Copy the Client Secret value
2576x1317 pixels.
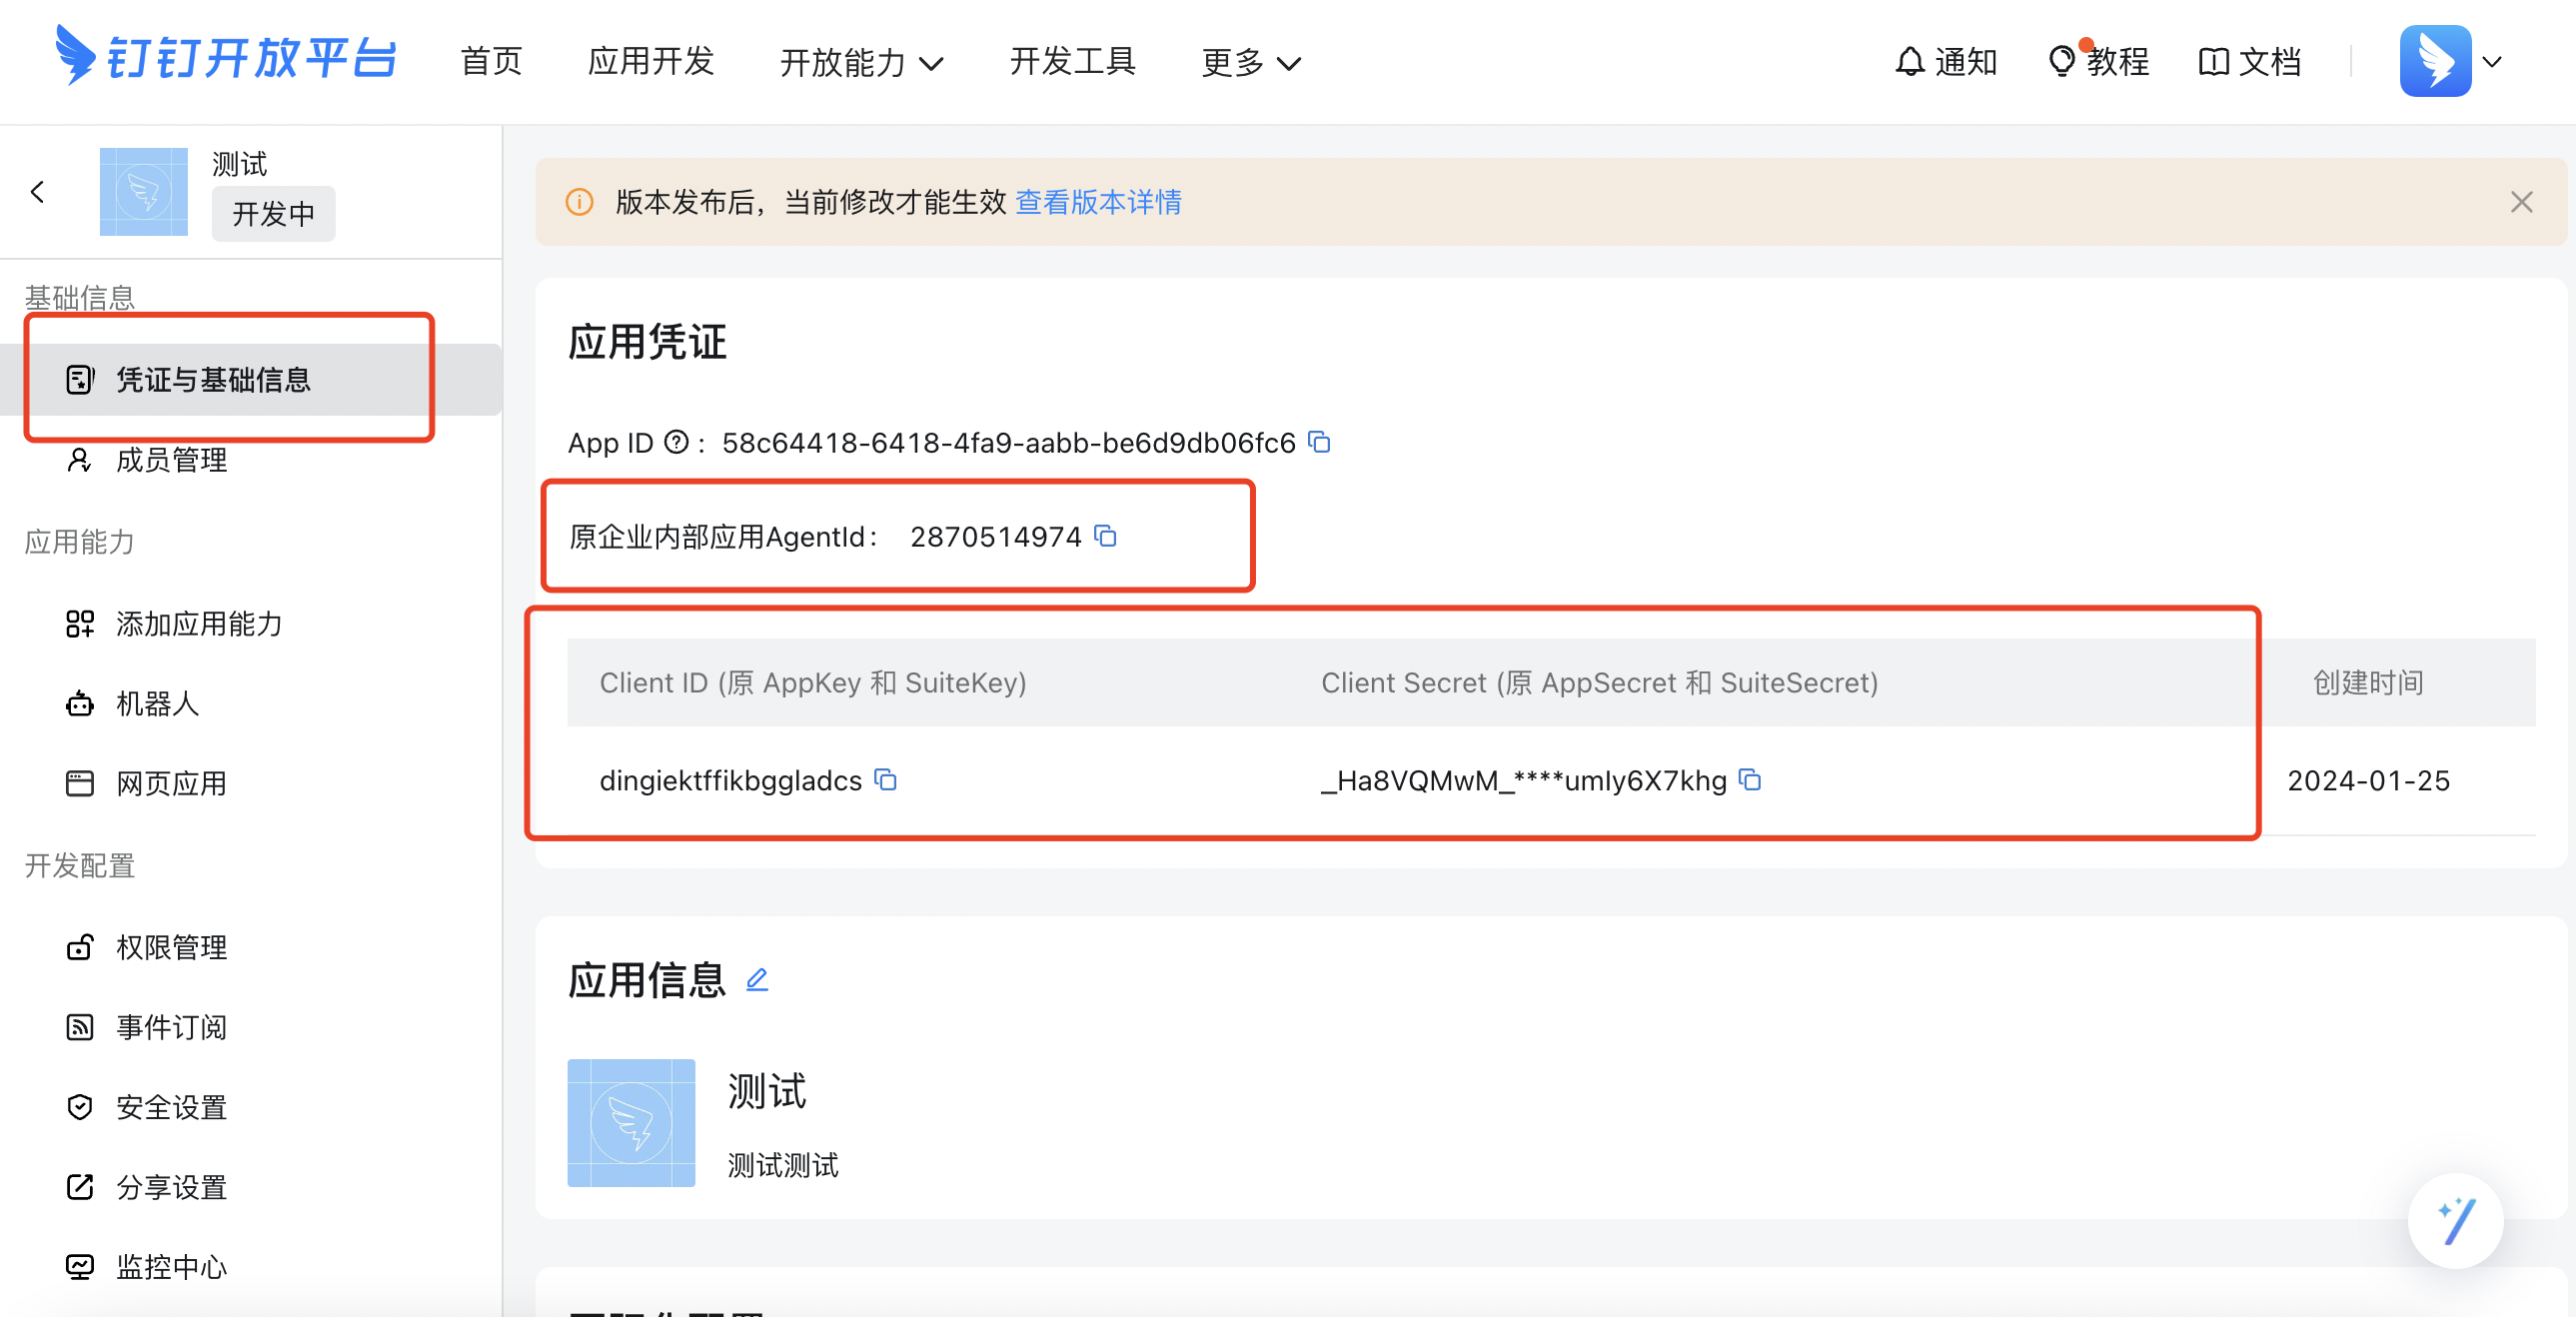coord(1750,780)
